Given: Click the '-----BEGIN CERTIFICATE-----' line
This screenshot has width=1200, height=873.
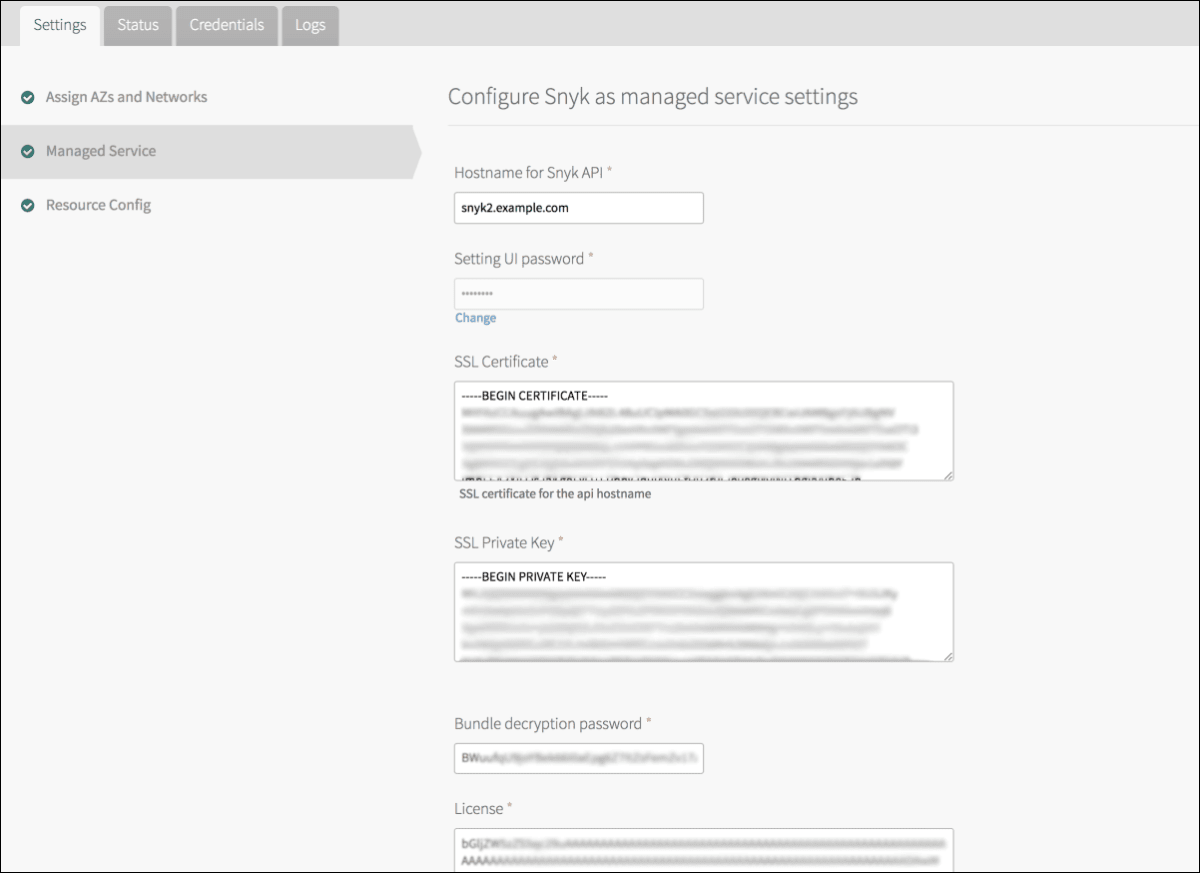Looking at the screenshot, I should click(535, 396).
